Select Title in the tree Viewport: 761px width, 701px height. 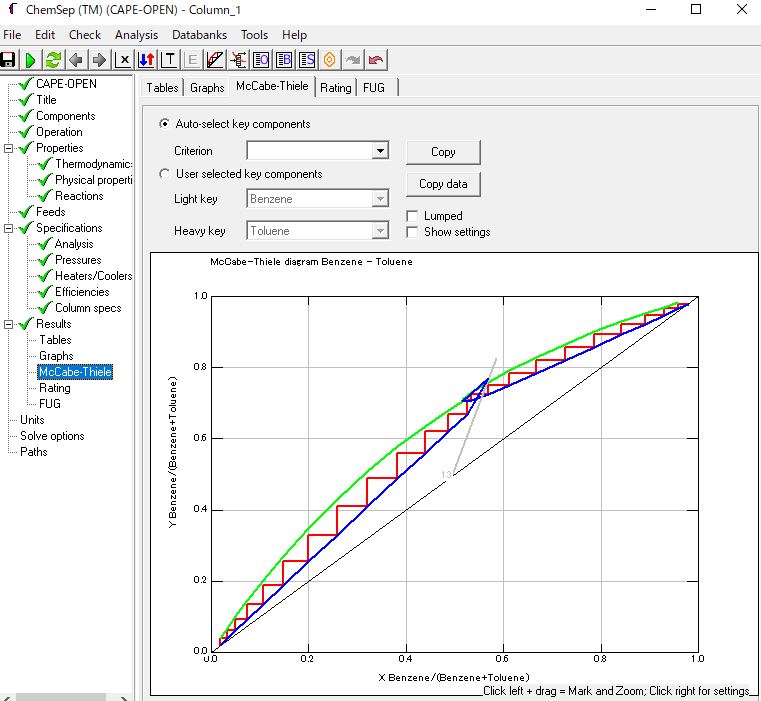pyautogui.click(x=46, y=100)
